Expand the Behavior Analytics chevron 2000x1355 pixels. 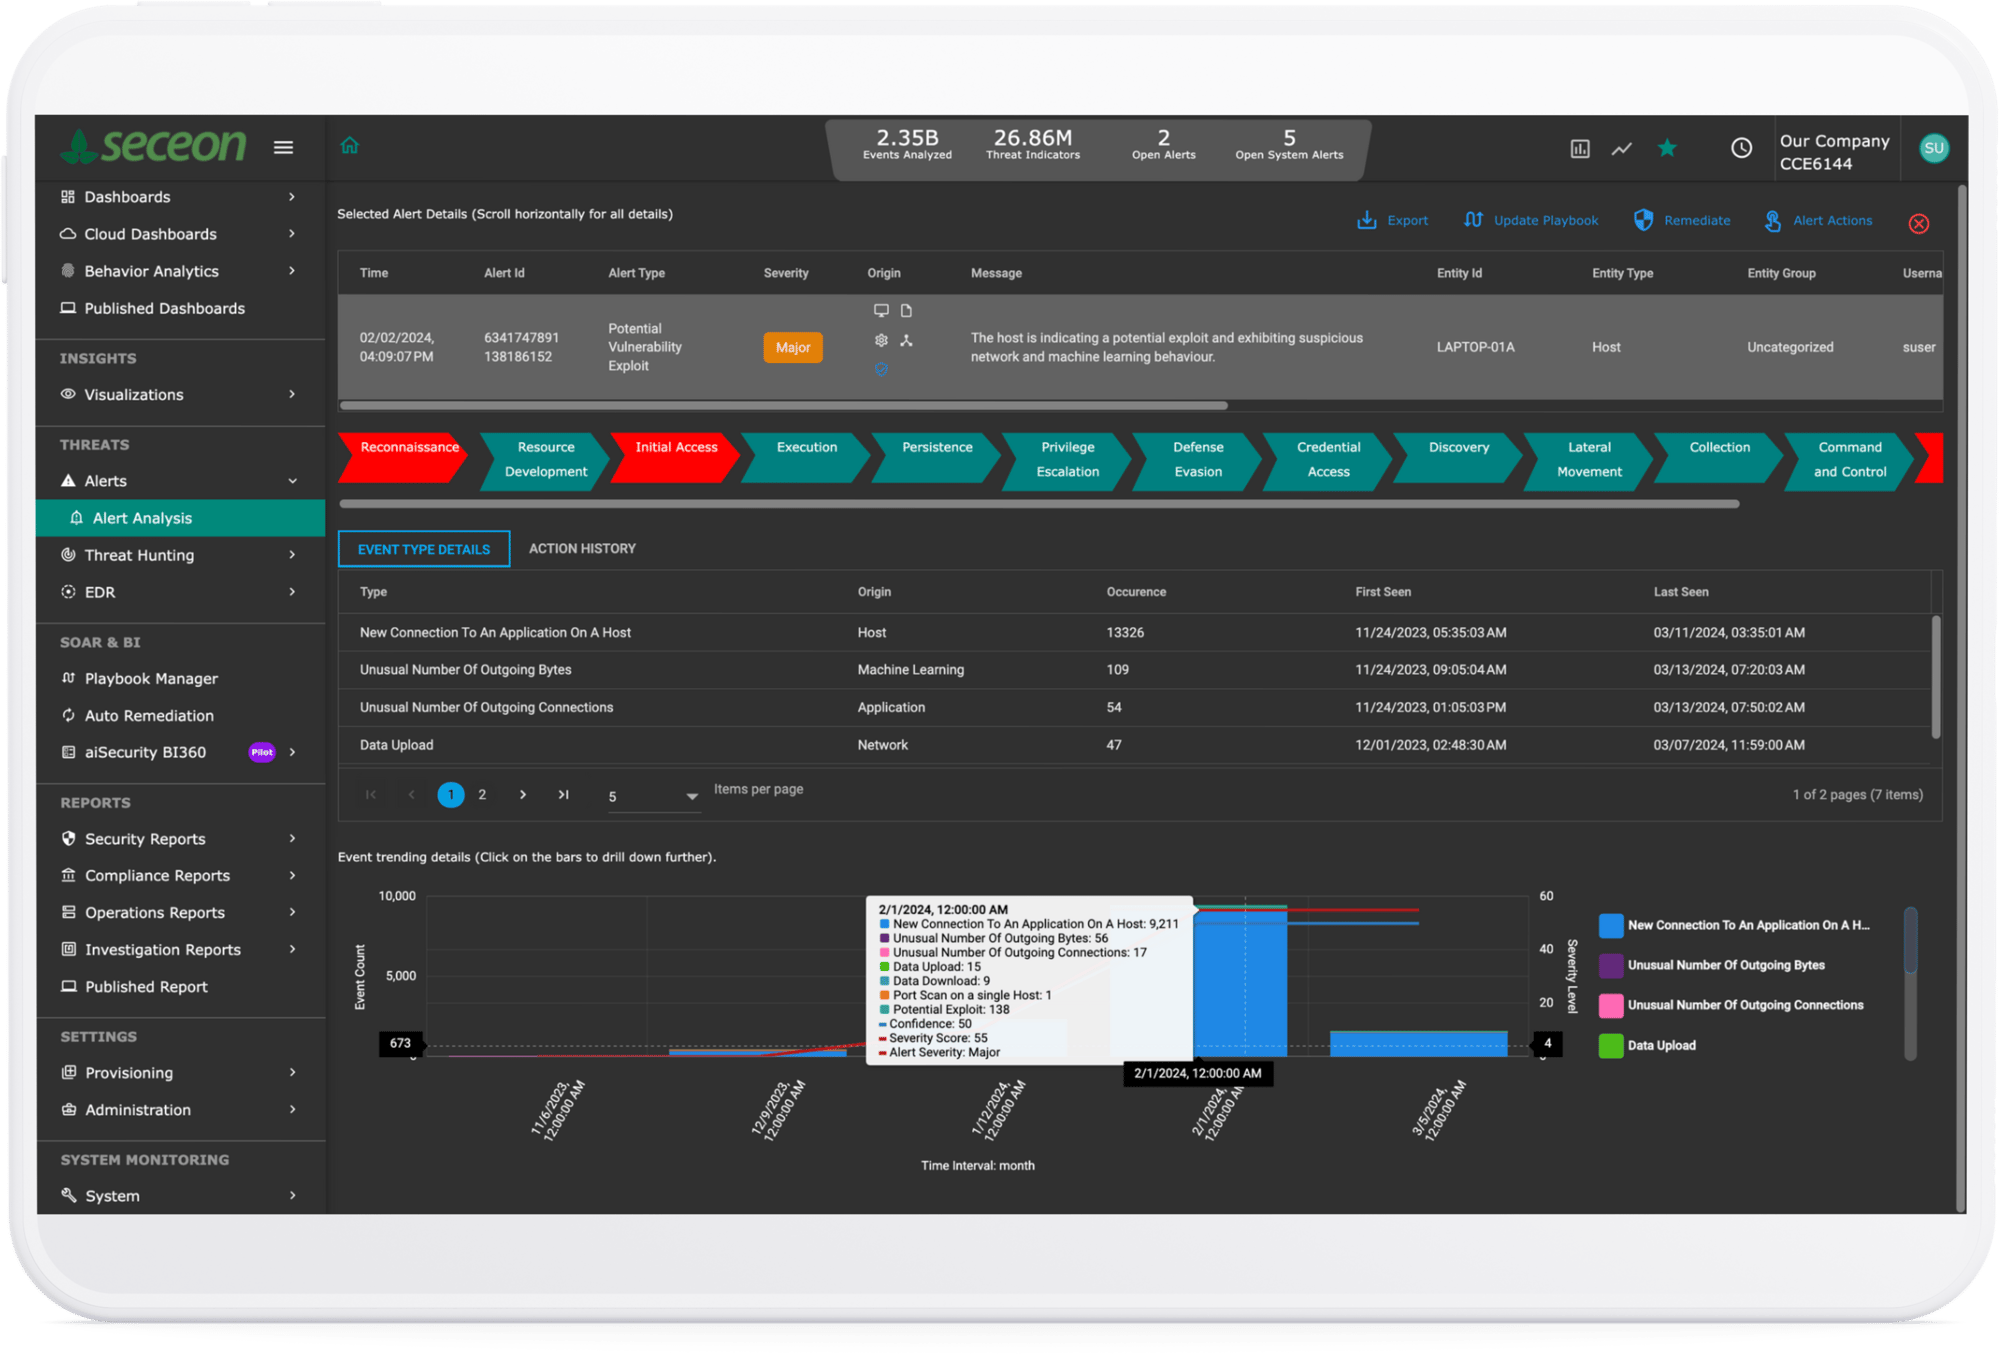[292, 271]
